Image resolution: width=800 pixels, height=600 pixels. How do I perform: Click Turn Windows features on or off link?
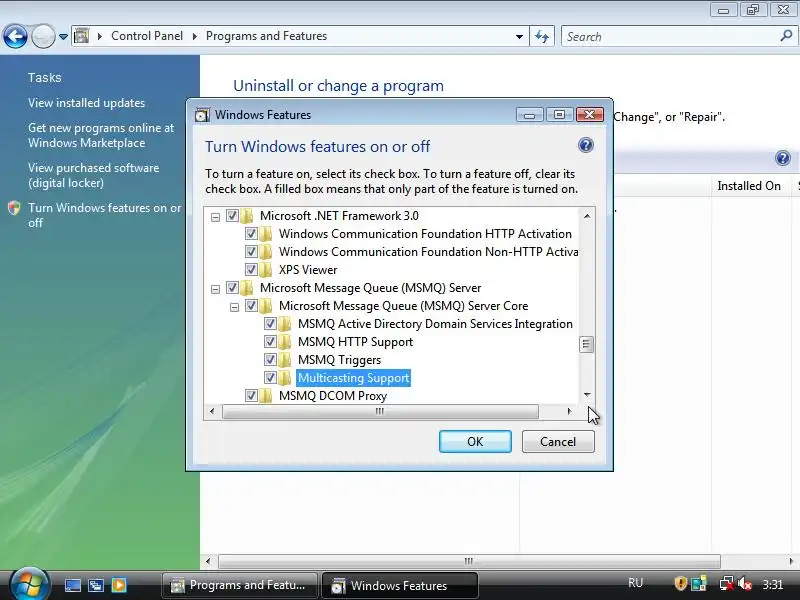[x=104, y=215]
